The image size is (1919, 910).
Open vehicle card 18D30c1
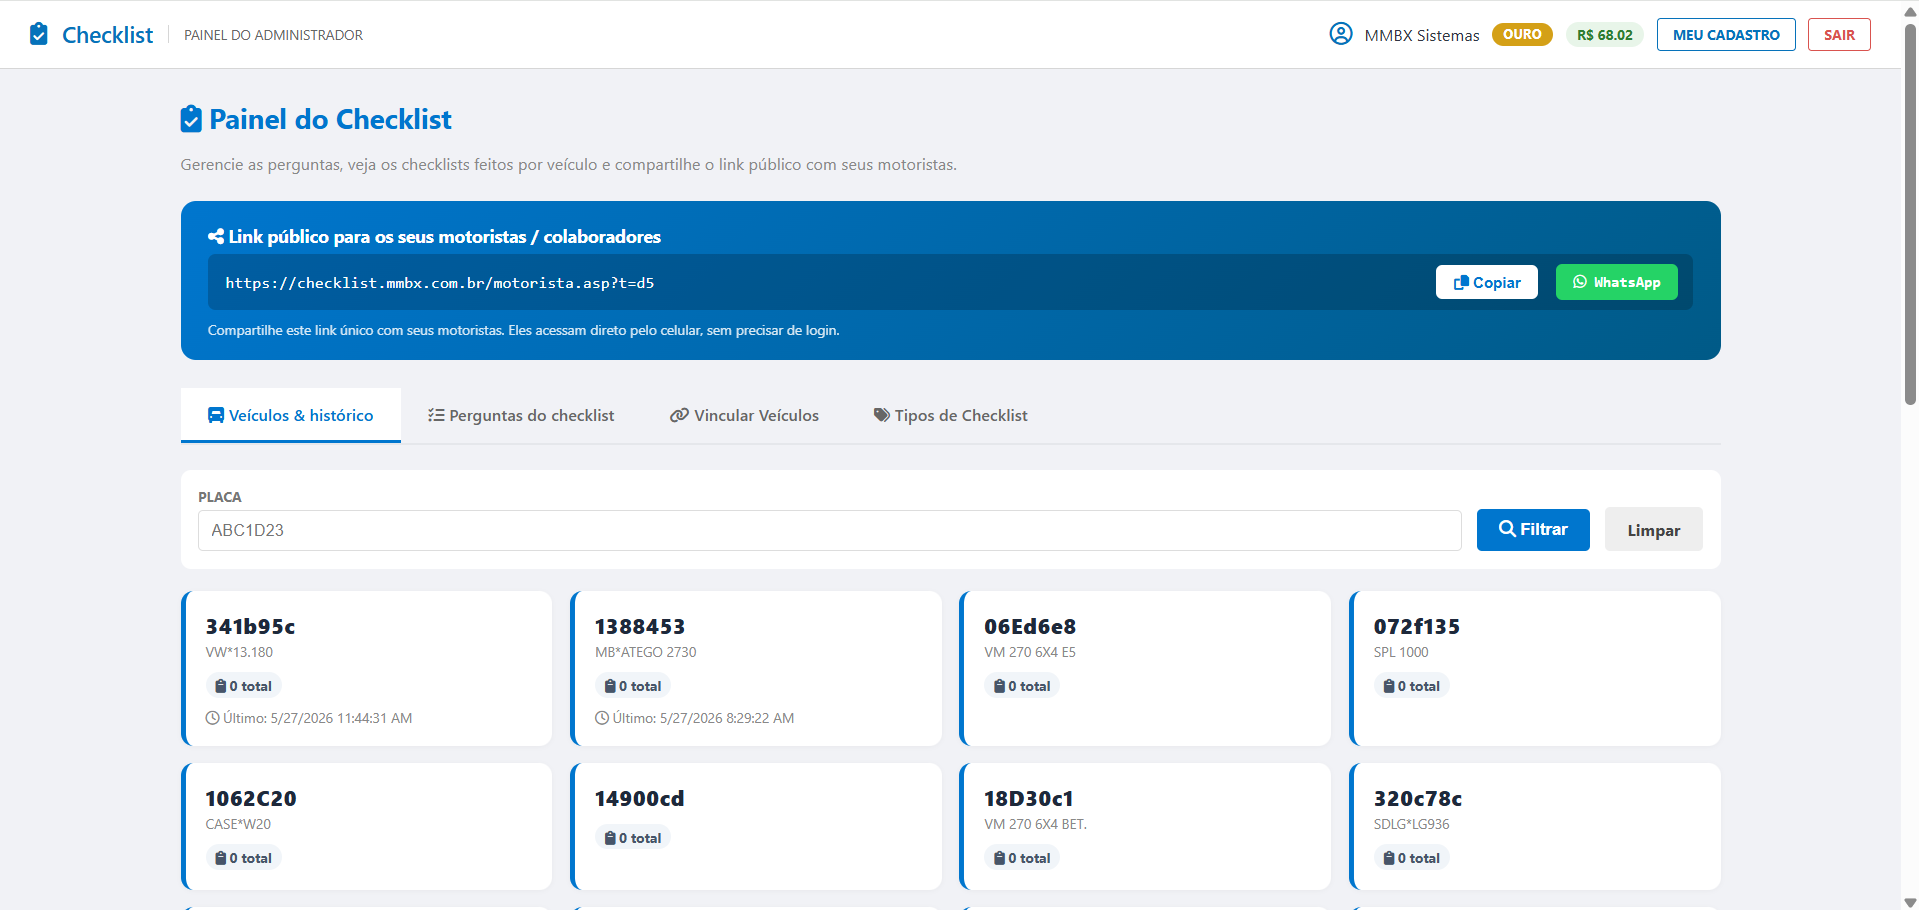tap(1145, 827)
